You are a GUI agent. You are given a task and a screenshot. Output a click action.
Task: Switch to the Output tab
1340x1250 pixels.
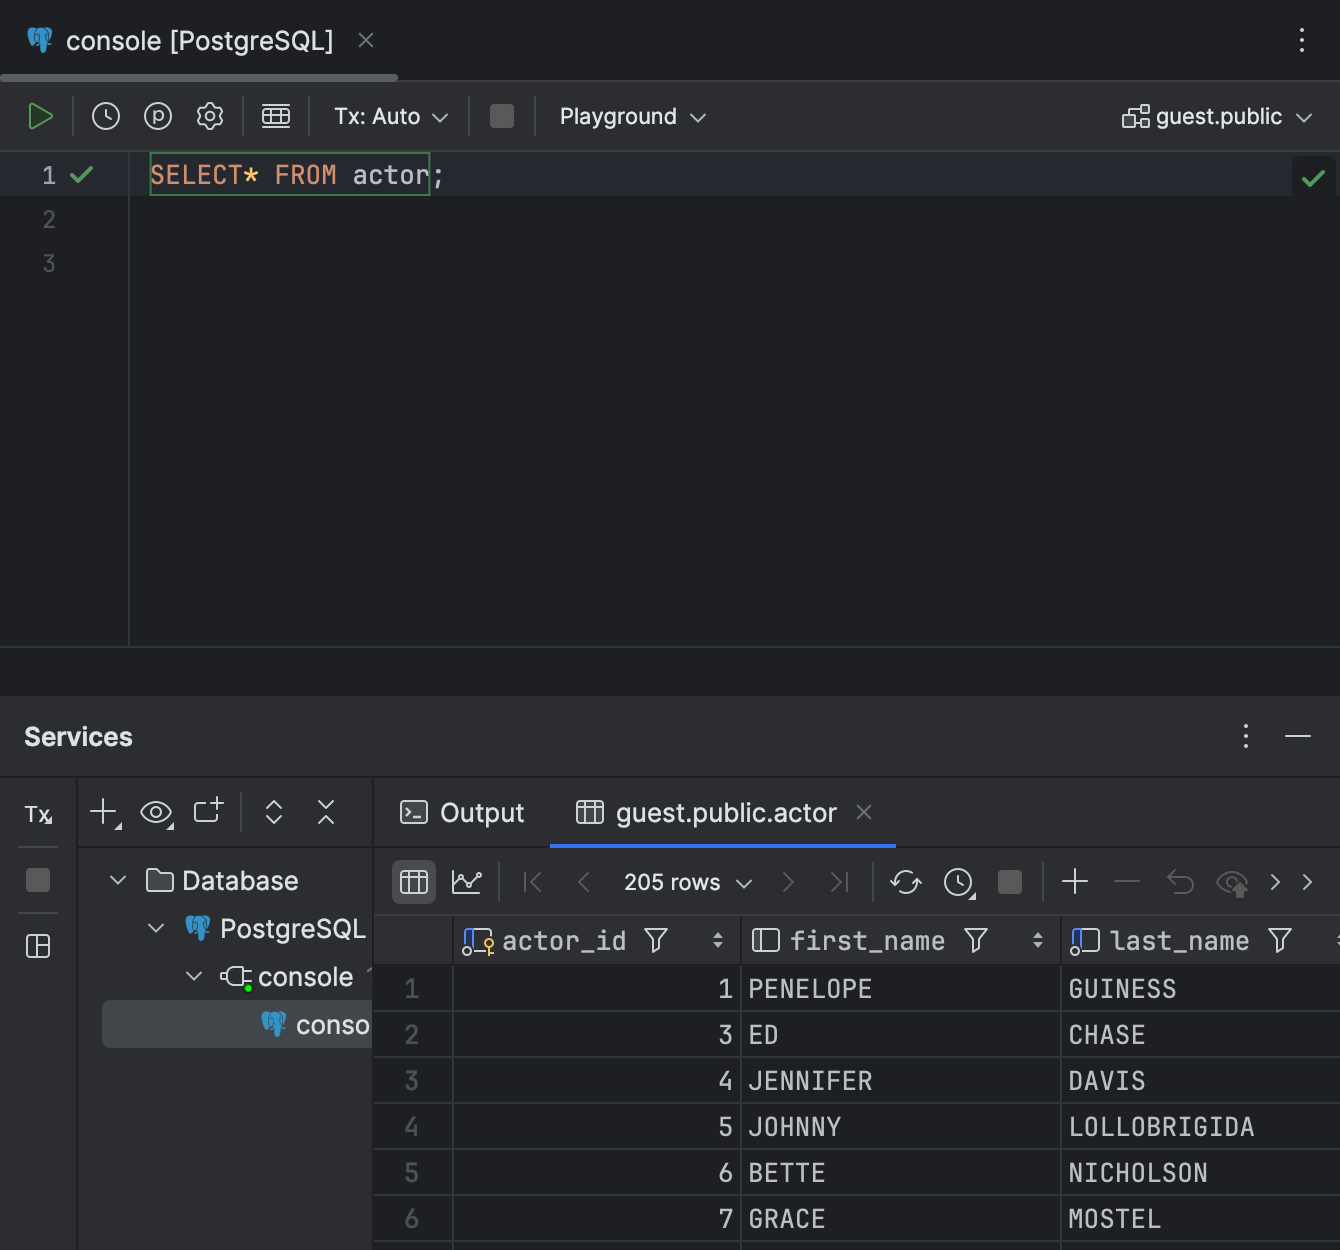coord(461,812)
